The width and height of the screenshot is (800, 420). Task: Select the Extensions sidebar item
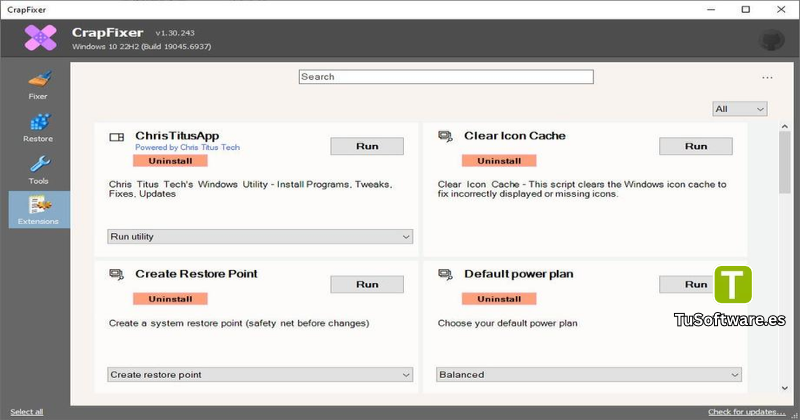39,210
